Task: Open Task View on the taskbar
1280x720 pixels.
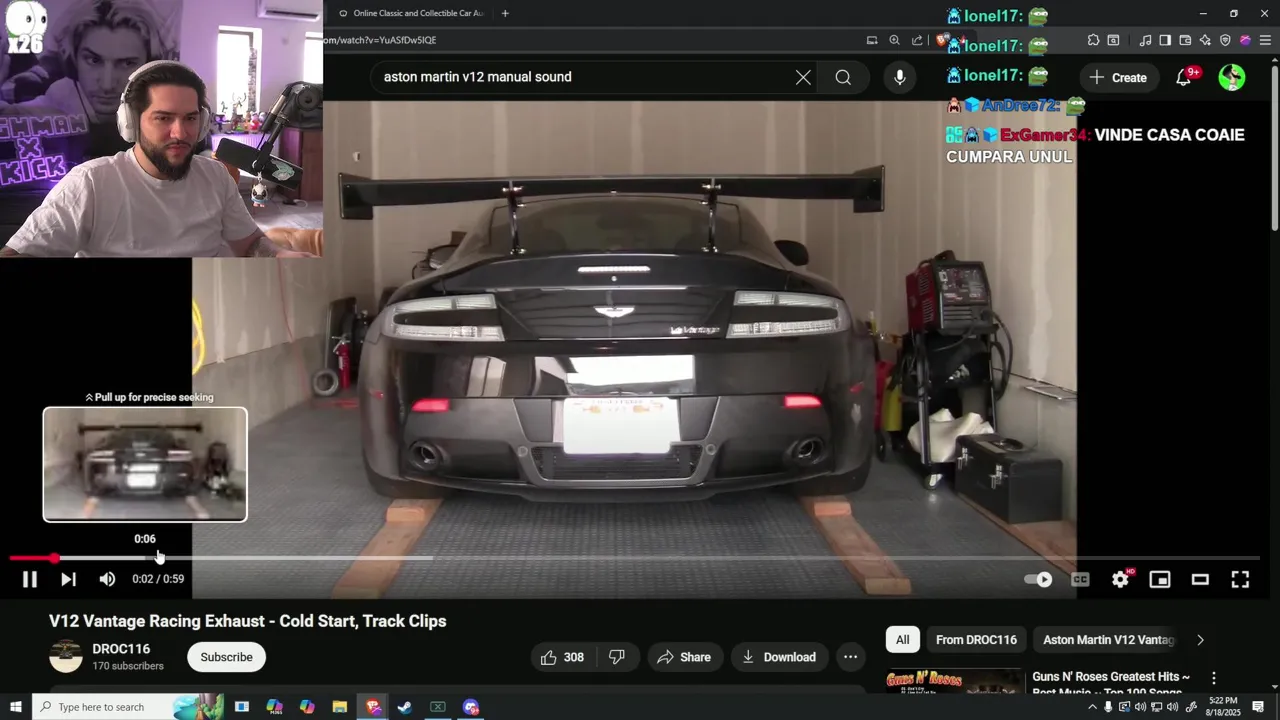Action: 241,707
